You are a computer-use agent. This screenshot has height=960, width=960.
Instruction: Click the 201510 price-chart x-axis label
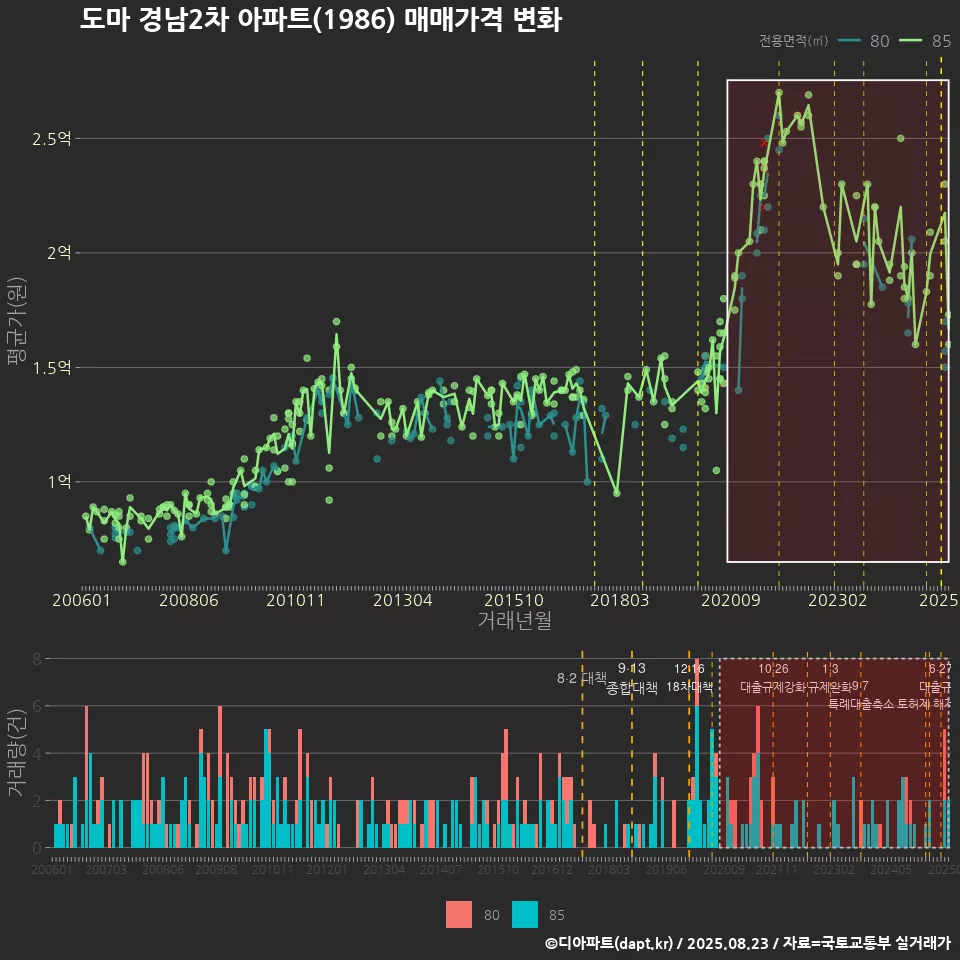click(x=514, y=600)
